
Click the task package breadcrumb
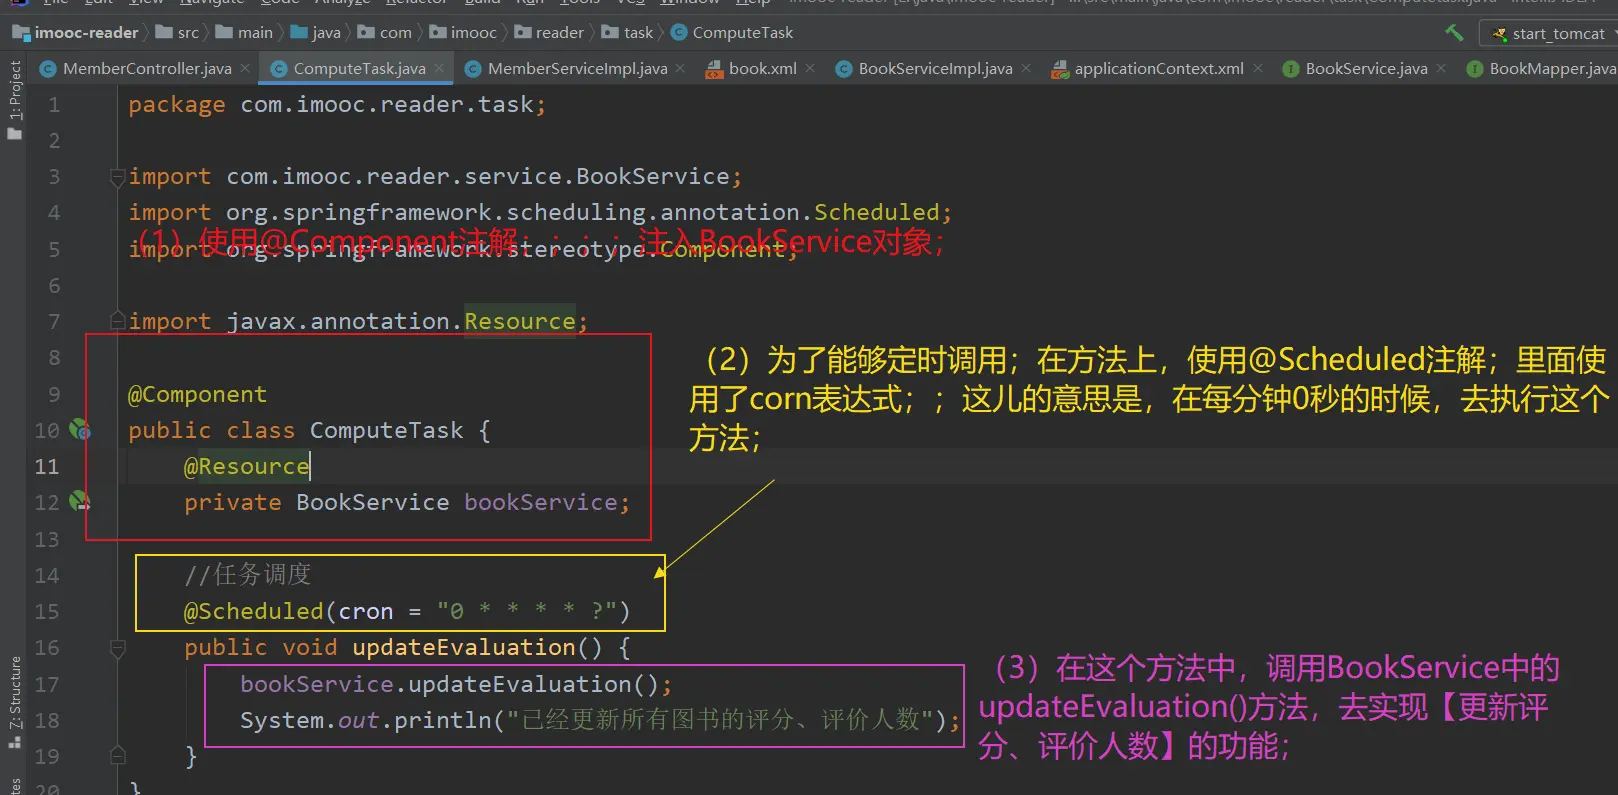pos(628,33)
